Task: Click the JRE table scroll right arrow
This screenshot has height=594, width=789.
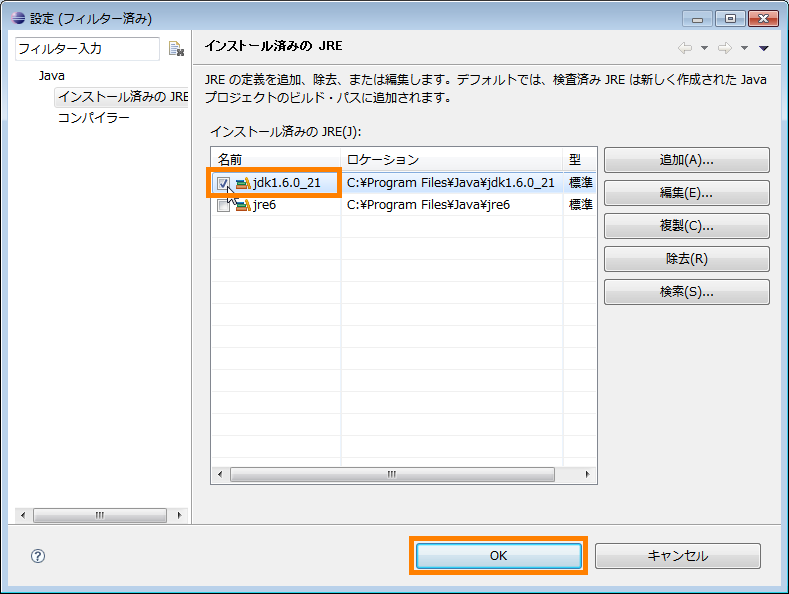Action: pyautogui.click(x=587, y=474)
